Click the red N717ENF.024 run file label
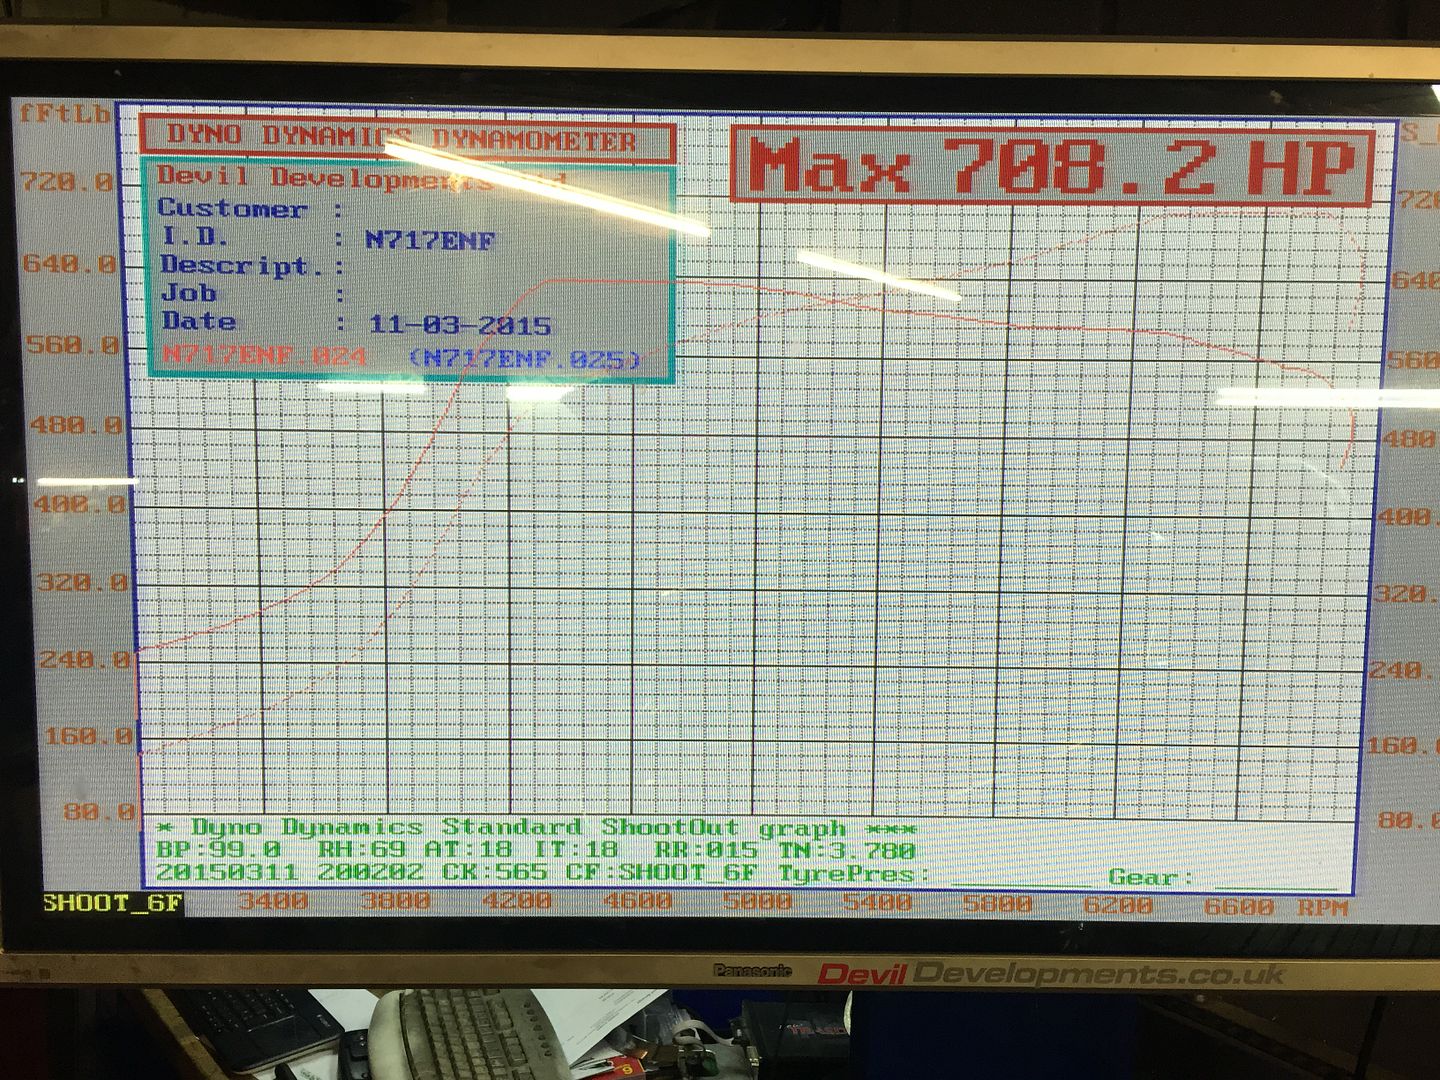The height and width of the screenshot is (1080, 1440). click(264, 355)
